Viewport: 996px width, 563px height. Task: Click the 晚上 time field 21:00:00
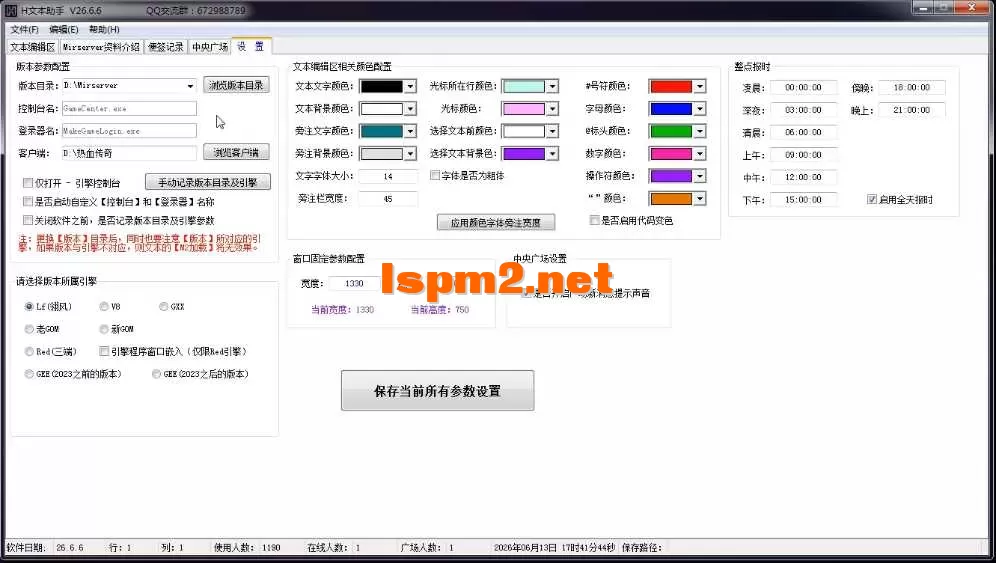(x=912, y=110)
